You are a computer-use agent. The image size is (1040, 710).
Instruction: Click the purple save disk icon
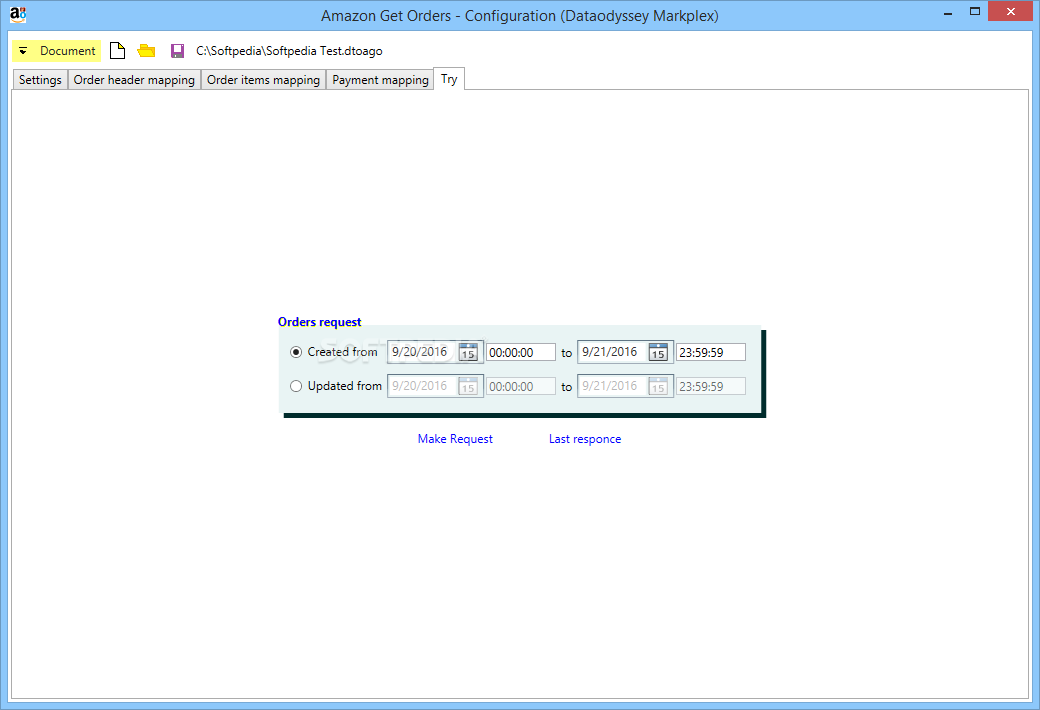coord(177,51)
